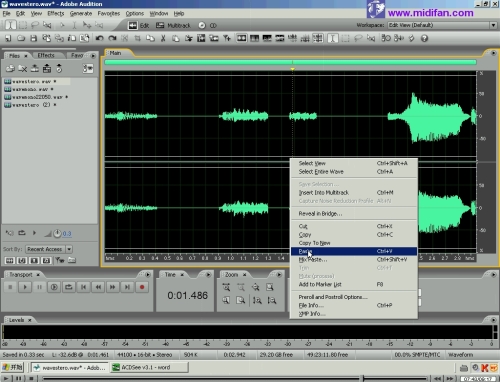500x382 pixels.
Task: Click the Stop transport button
Action: point(10,287)
